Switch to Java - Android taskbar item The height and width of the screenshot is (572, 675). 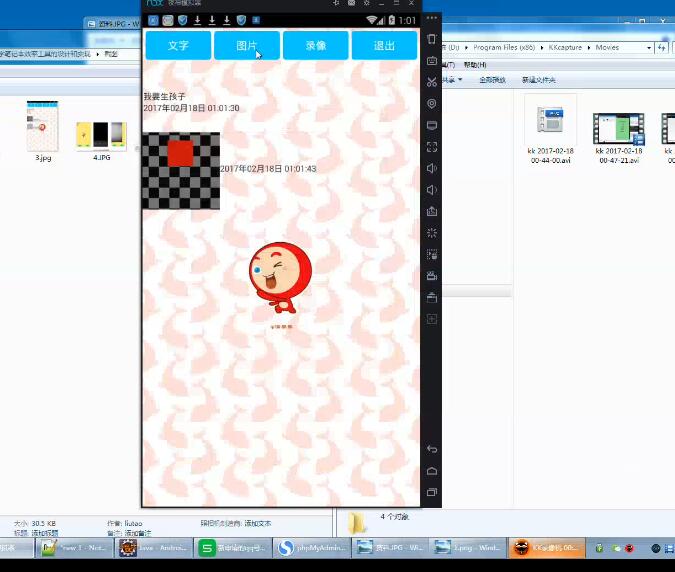pyautogui.click(x=154, y=548)
